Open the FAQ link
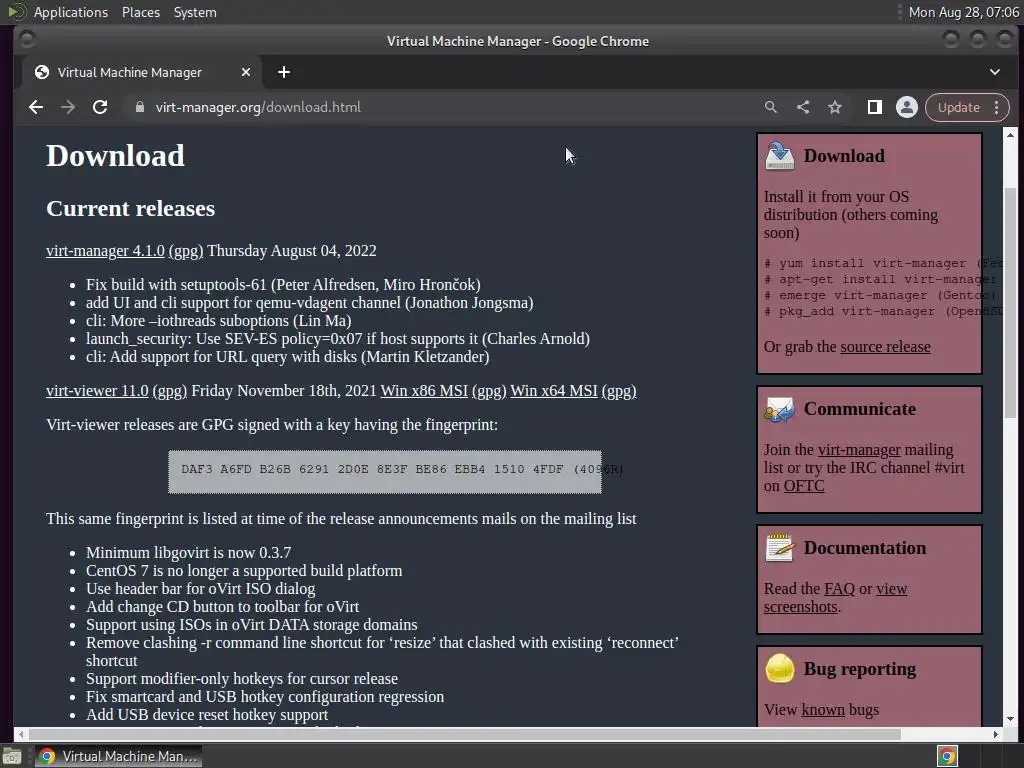This screenshot has width=1024, height=768. [x=839, y=588]
